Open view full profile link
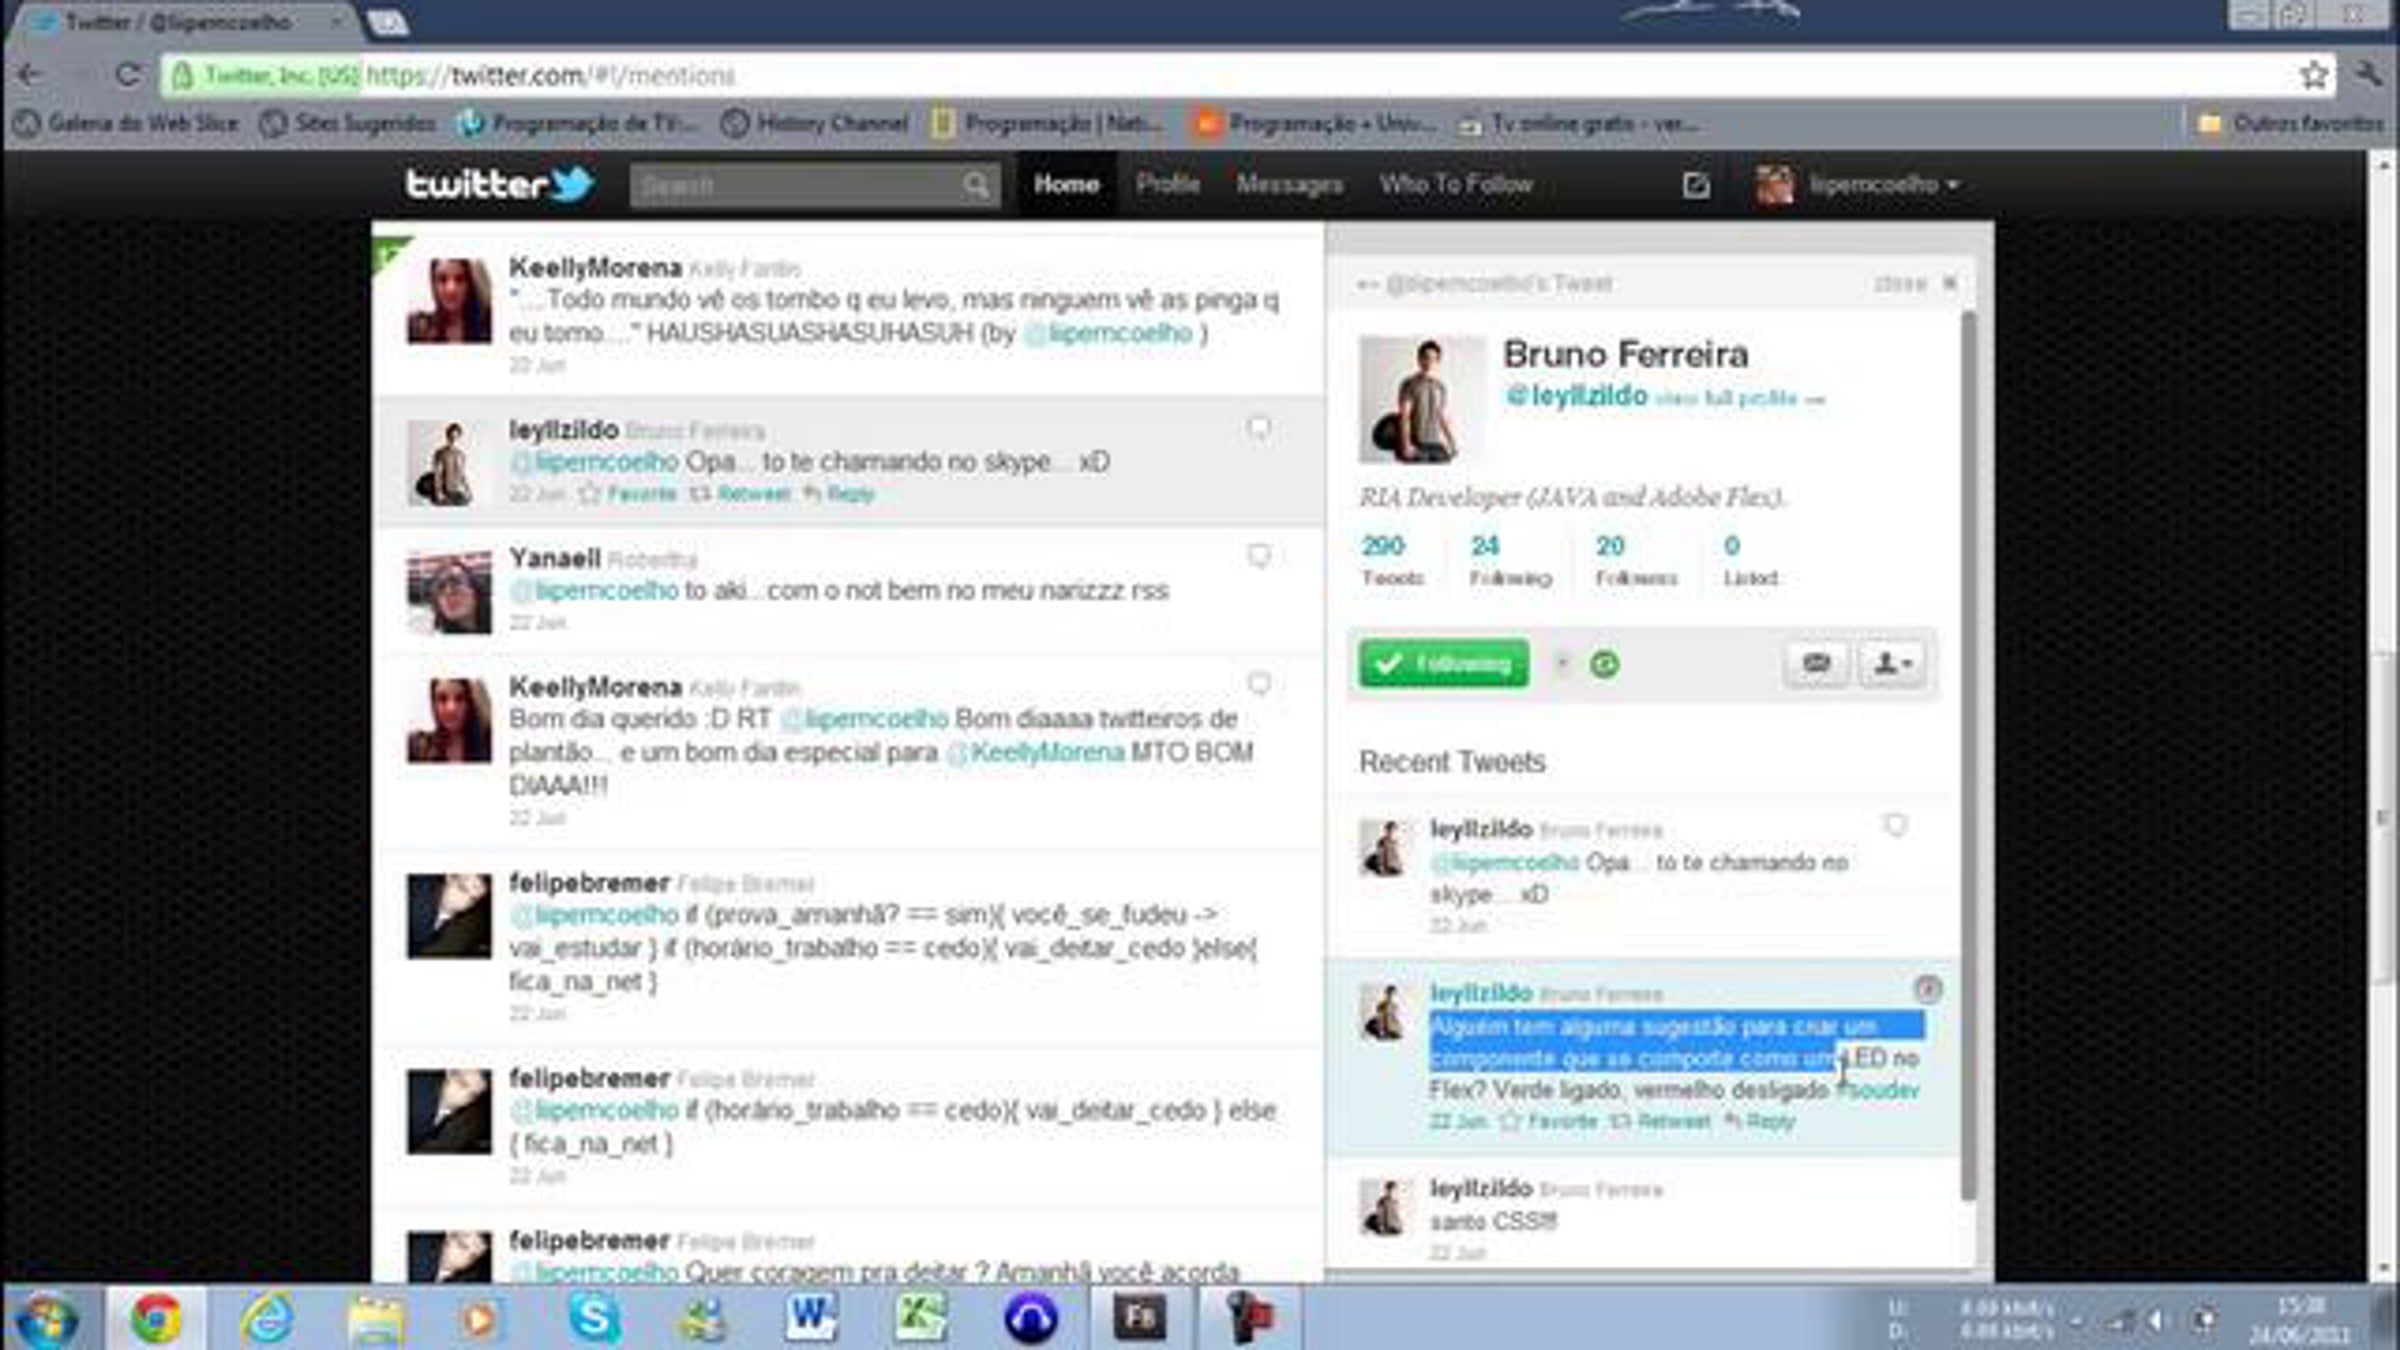The width and height of the screenshot is (2400, 1350). pos(1738,399)
